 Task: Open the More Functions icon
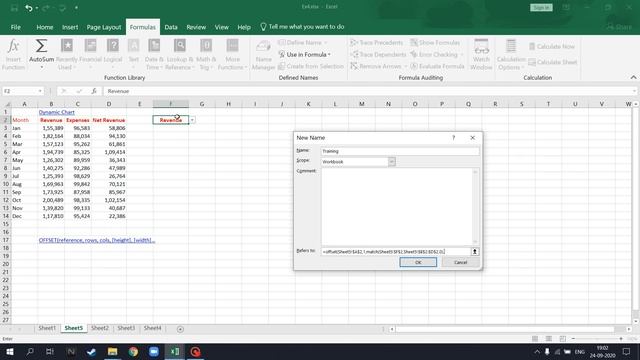[232, 45]
